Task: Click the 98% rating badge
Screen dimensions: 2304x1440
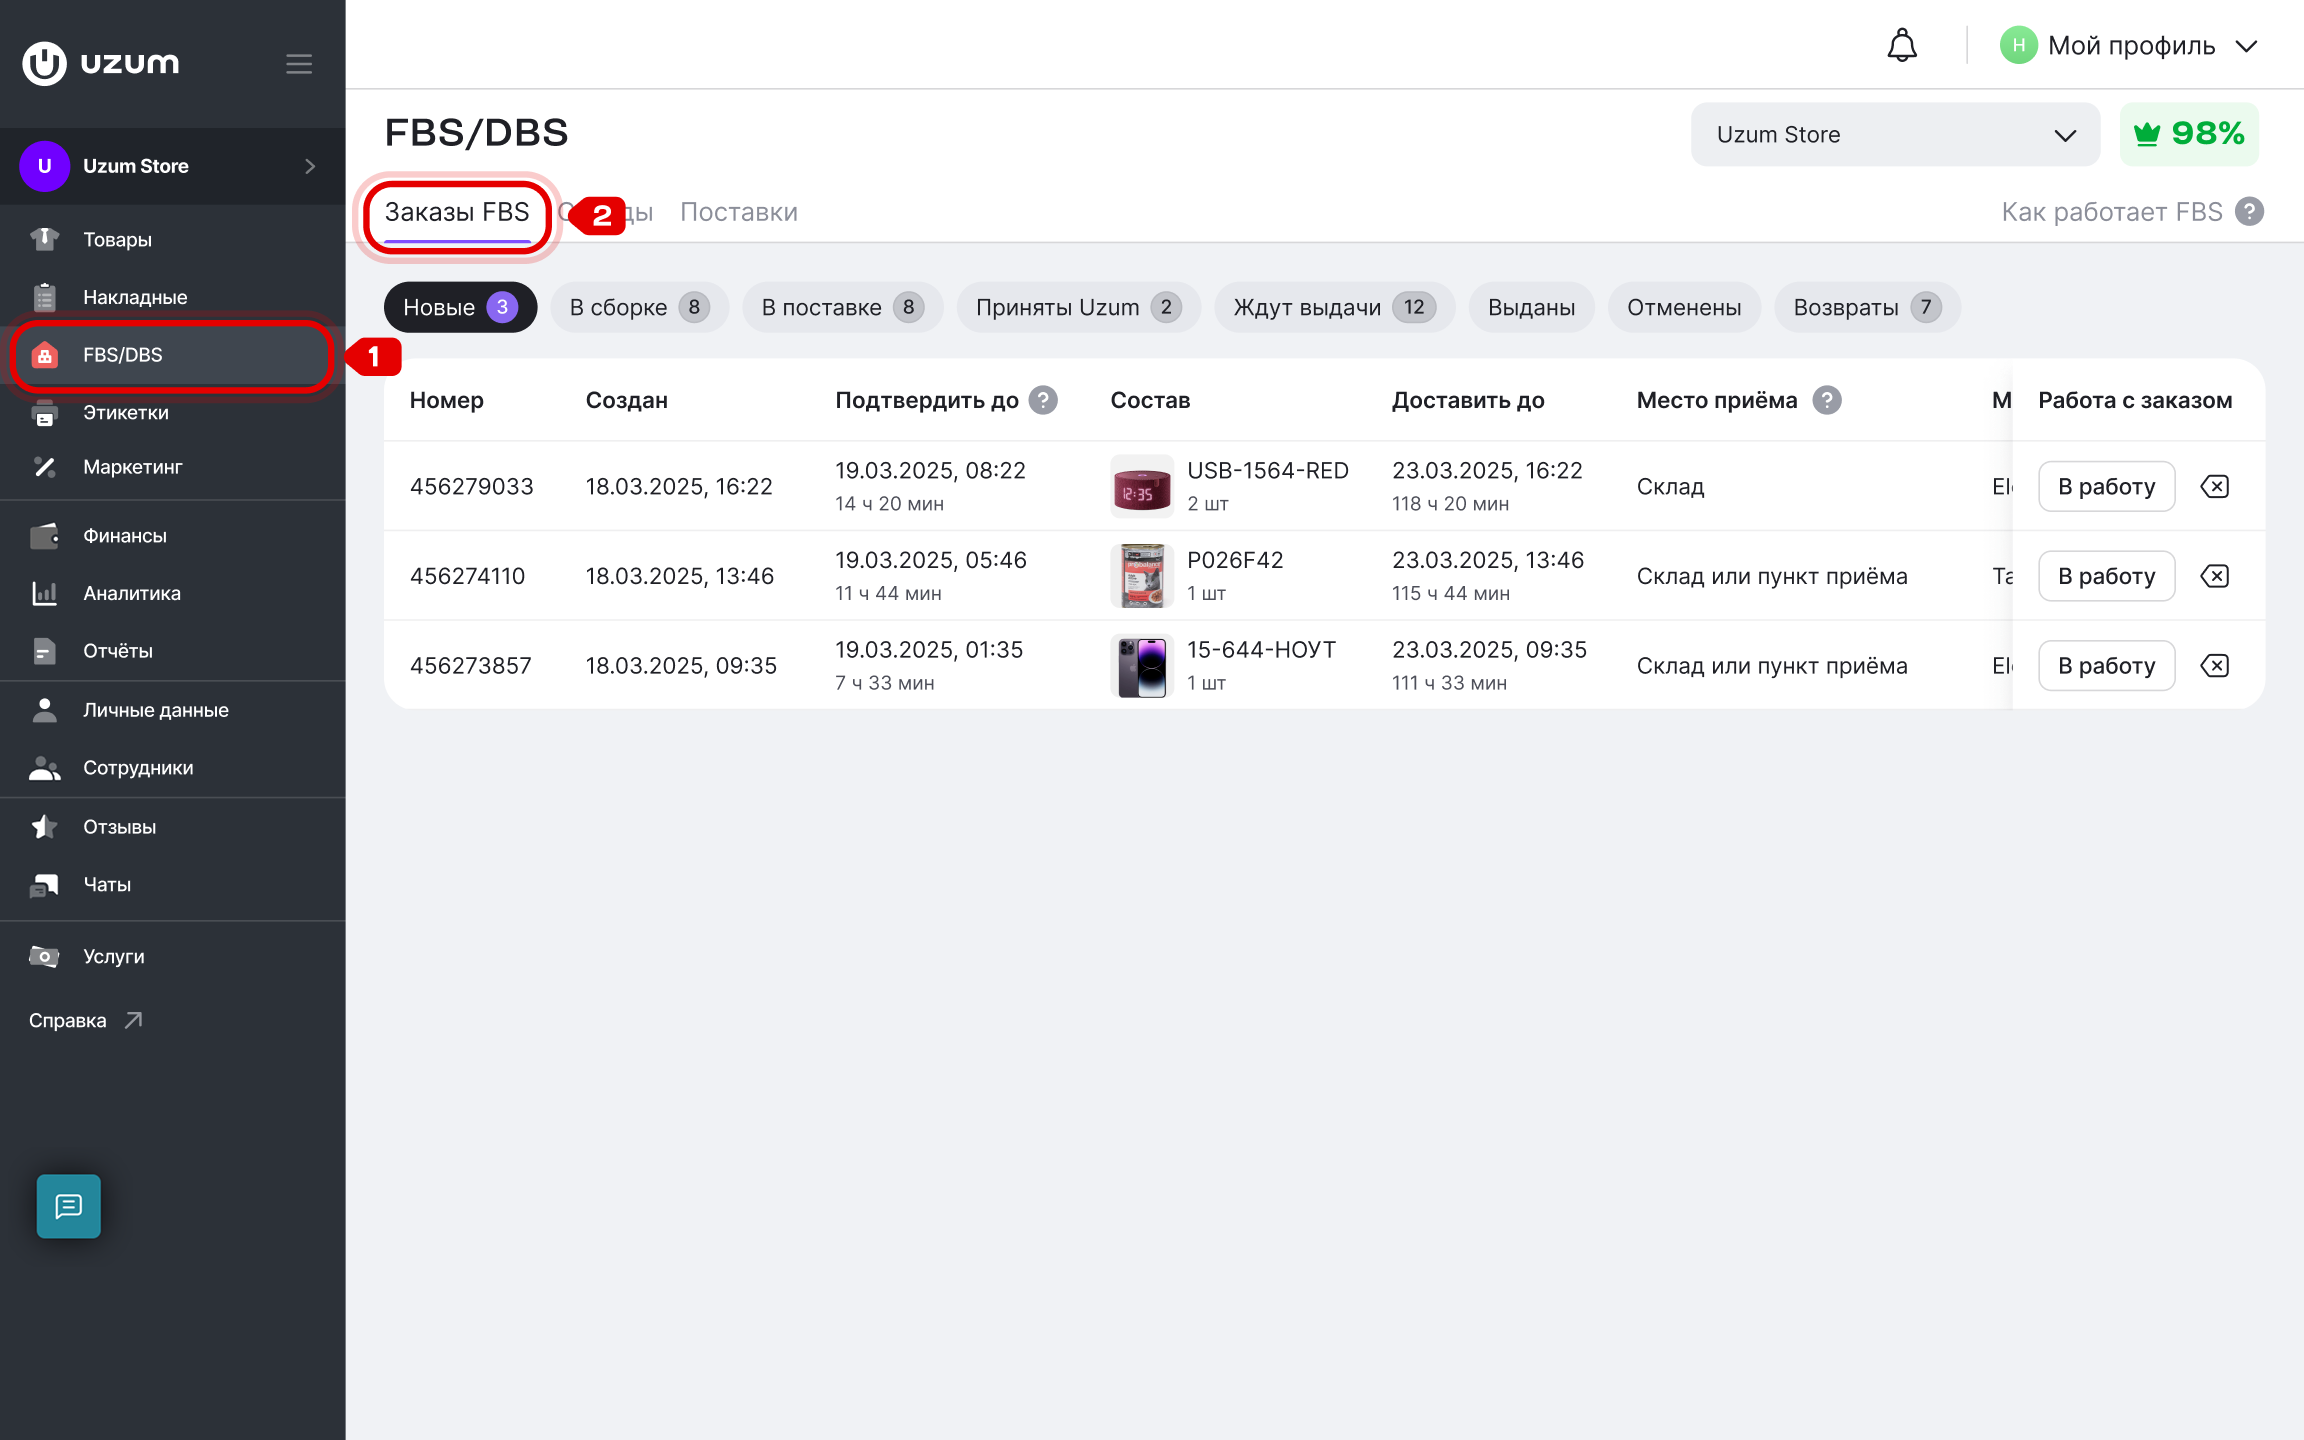Action: 2189,134
